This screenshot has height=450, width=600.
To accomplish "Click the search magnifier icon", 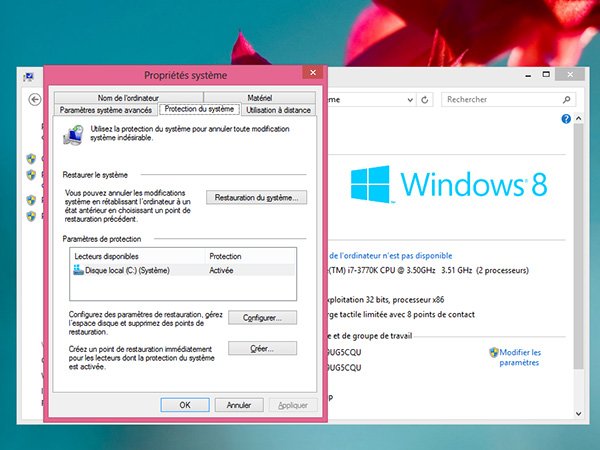I will (567, 100).
